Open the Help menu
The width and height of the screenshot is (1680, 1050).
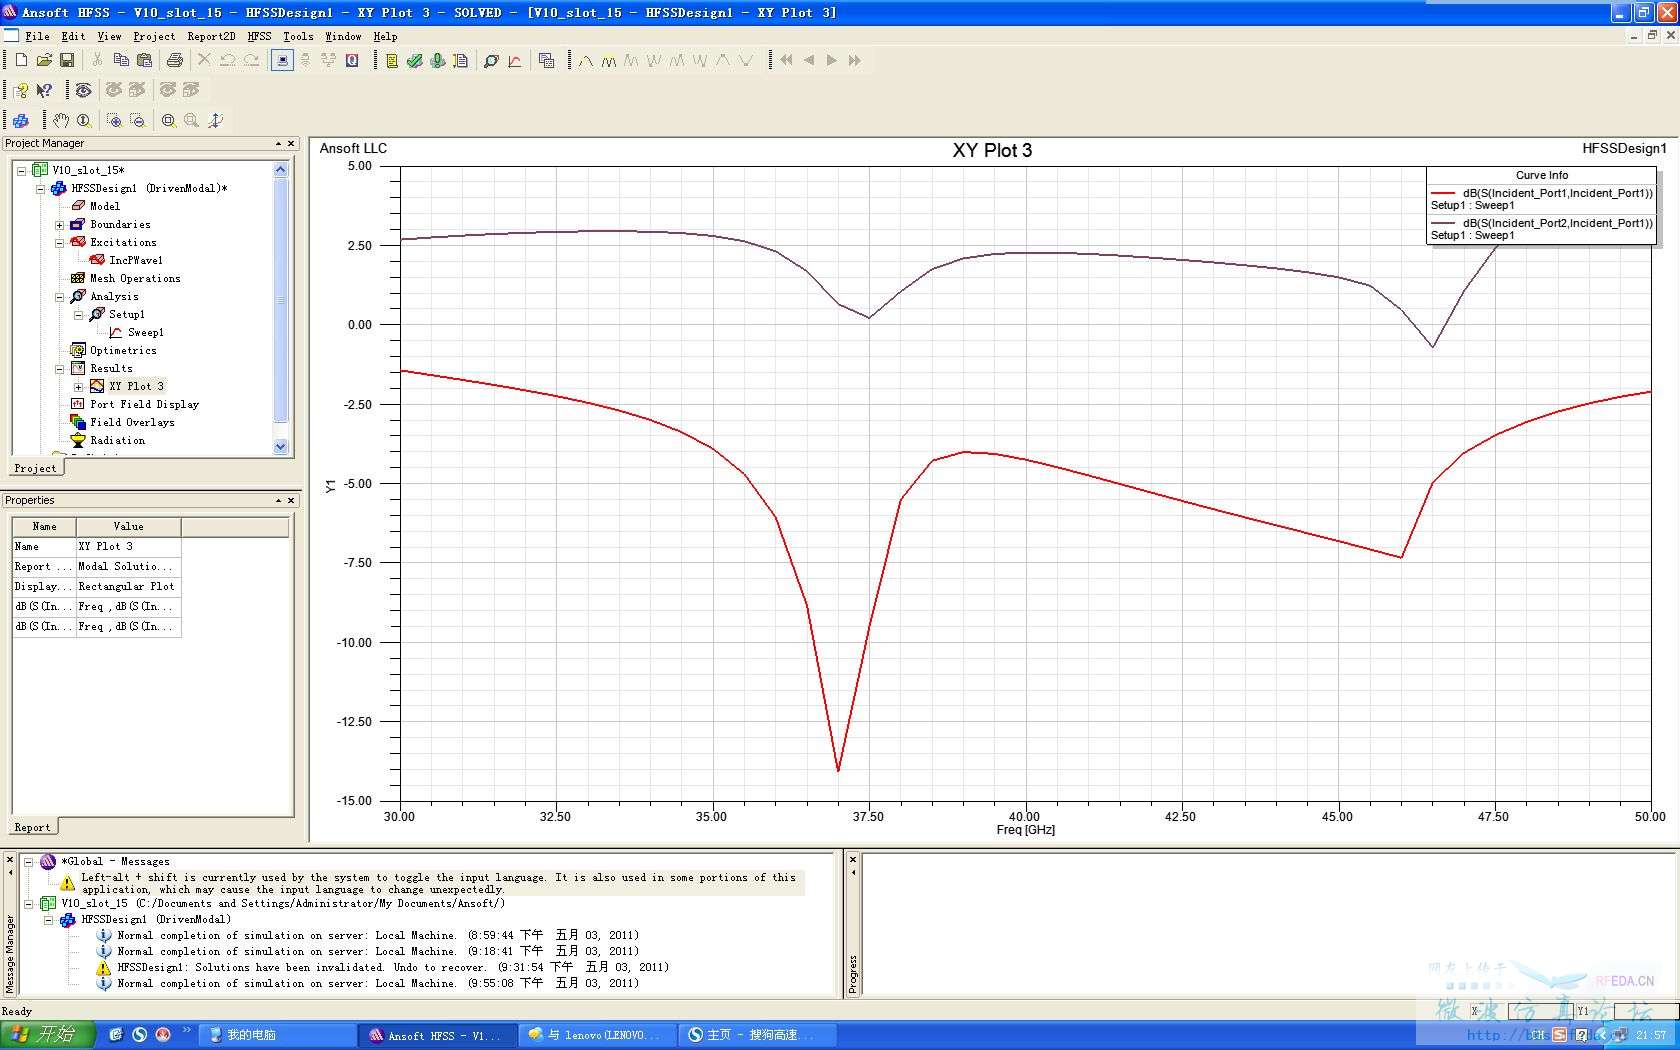click(385, 36)
